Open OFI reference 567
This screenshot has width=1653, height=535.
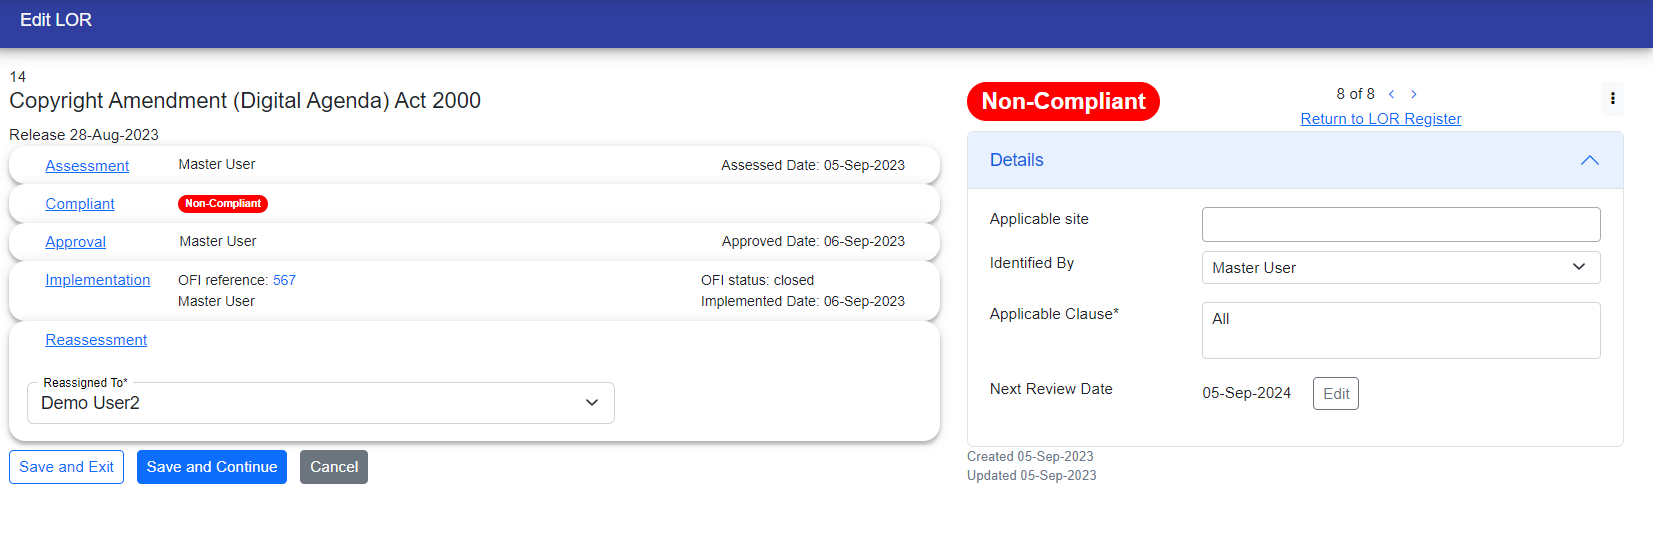tap(284, 280)
